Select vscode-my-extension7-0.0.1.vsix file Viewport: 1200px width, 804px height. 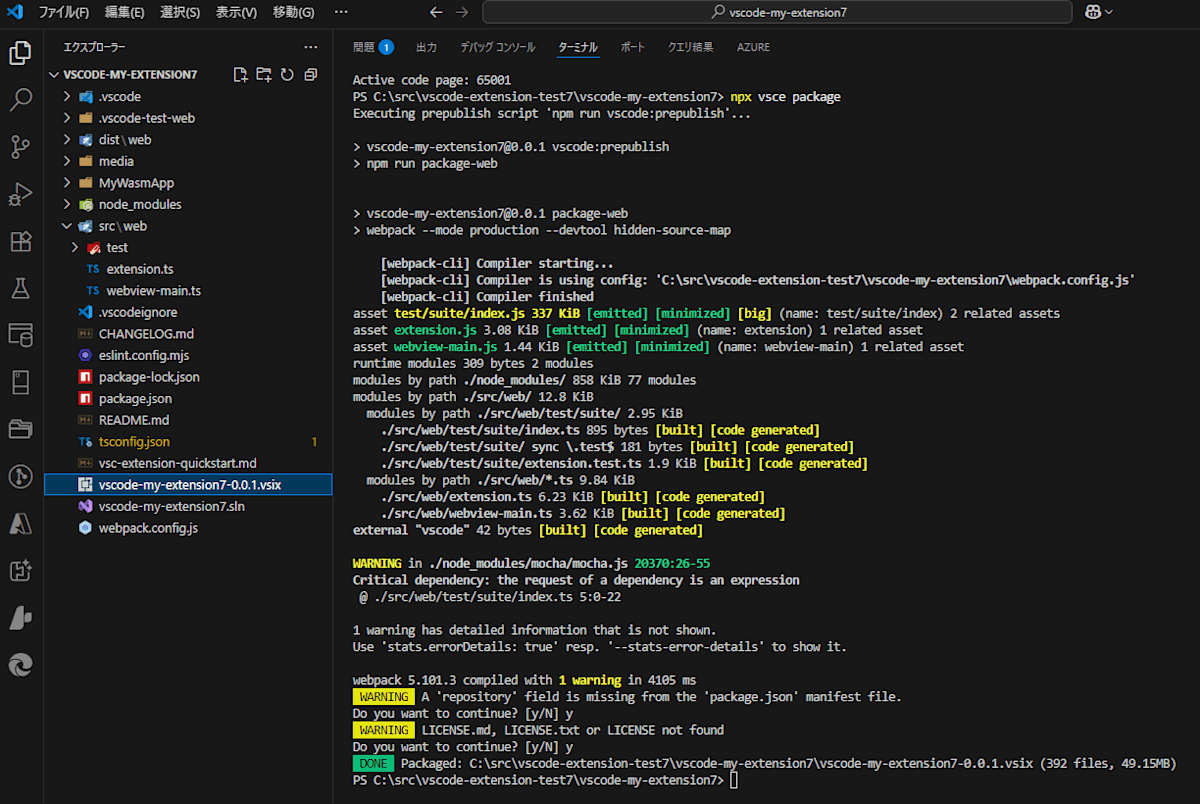pos(188,484)
